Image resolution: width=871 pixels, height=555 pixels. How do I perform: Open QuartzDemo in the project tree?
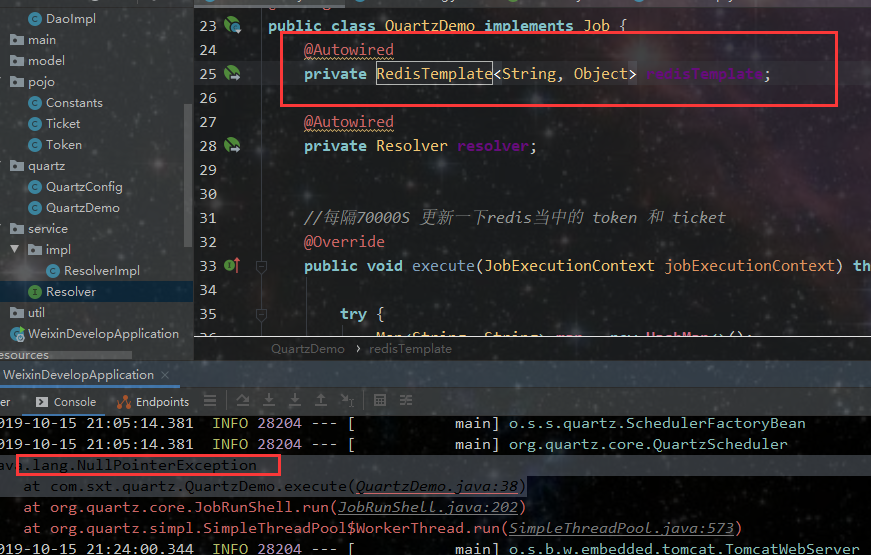(x=82, y=208)
